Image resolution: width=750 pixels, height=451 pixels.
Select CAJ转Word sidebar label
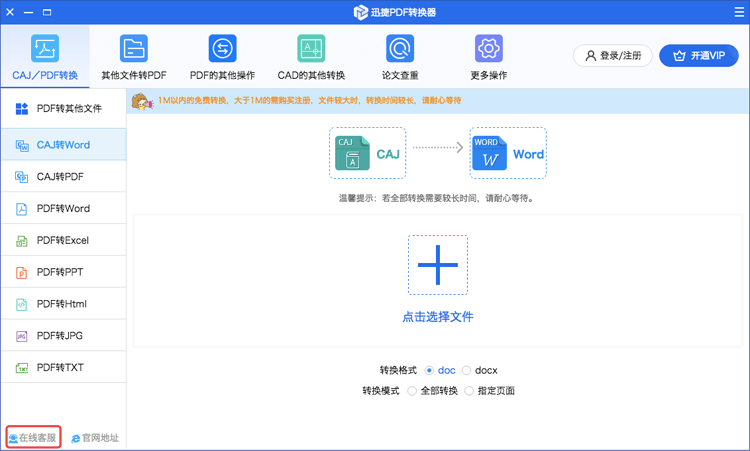[63, 145]
